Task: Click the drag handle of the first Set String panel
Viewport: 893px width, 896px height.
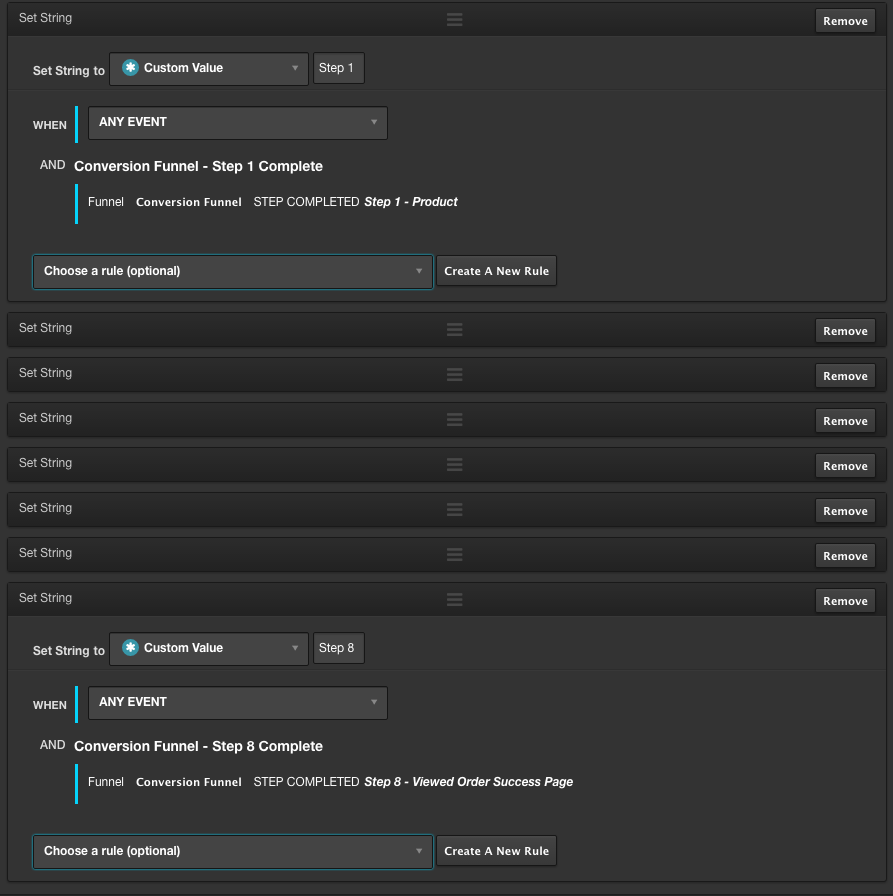Action: [454, 20]
